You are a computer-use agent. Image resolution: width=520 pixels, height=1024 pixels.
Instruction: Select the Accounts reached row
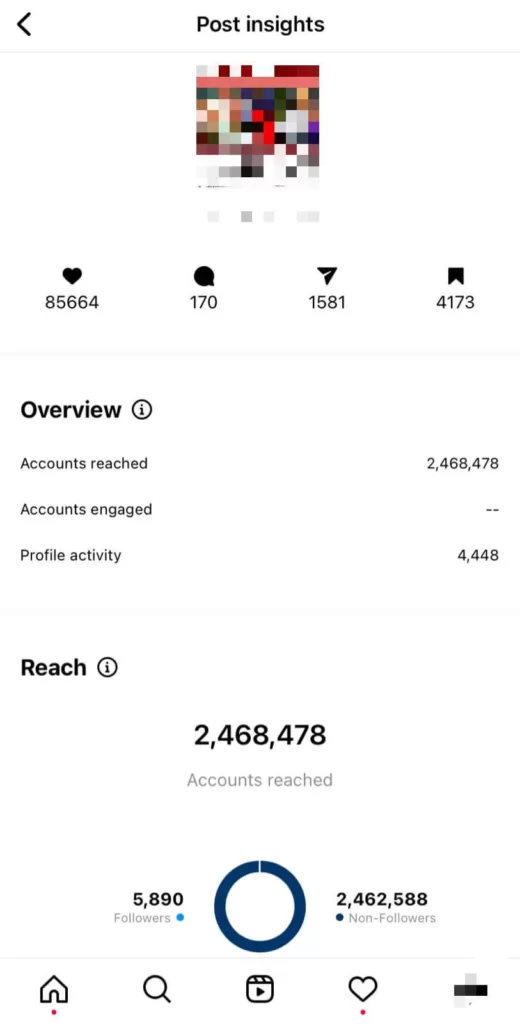[x=259, y=464]
